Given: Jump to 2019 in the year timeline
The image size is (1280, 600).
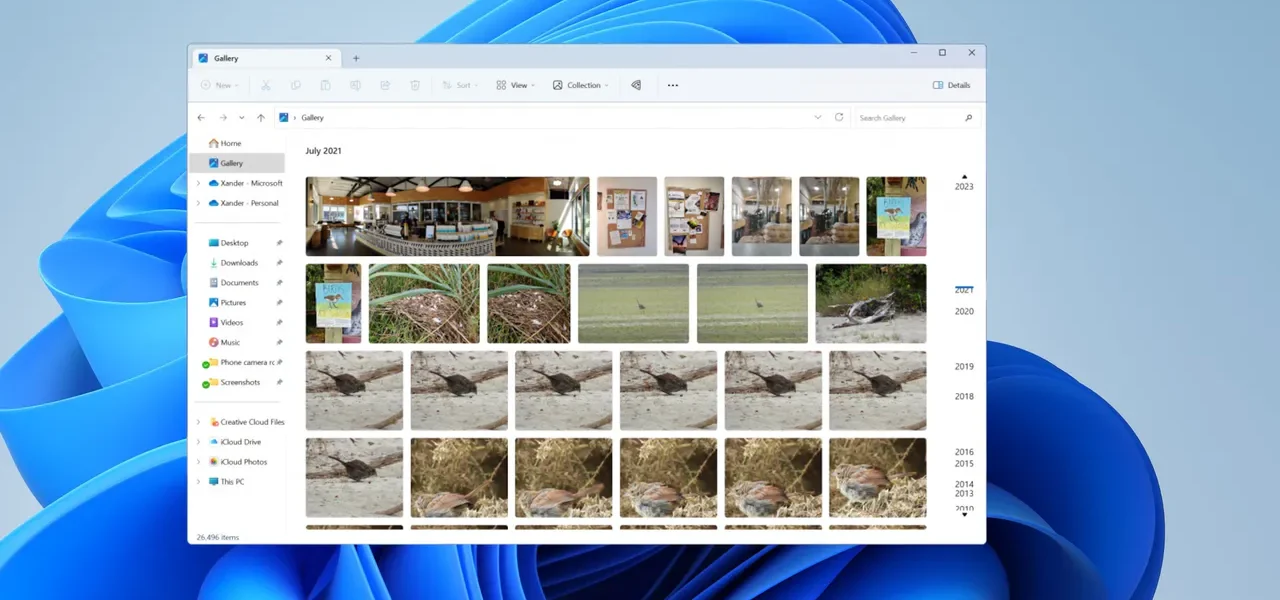Looking at the screenshot, I should click(x=963, y=366).
